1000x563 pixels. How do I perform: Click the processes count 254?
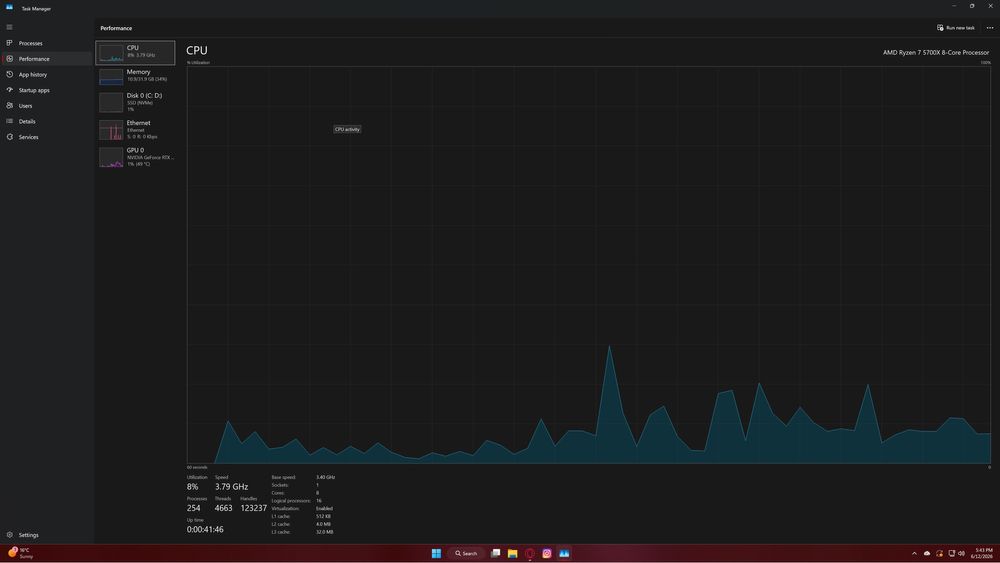(x=193, y=508)
